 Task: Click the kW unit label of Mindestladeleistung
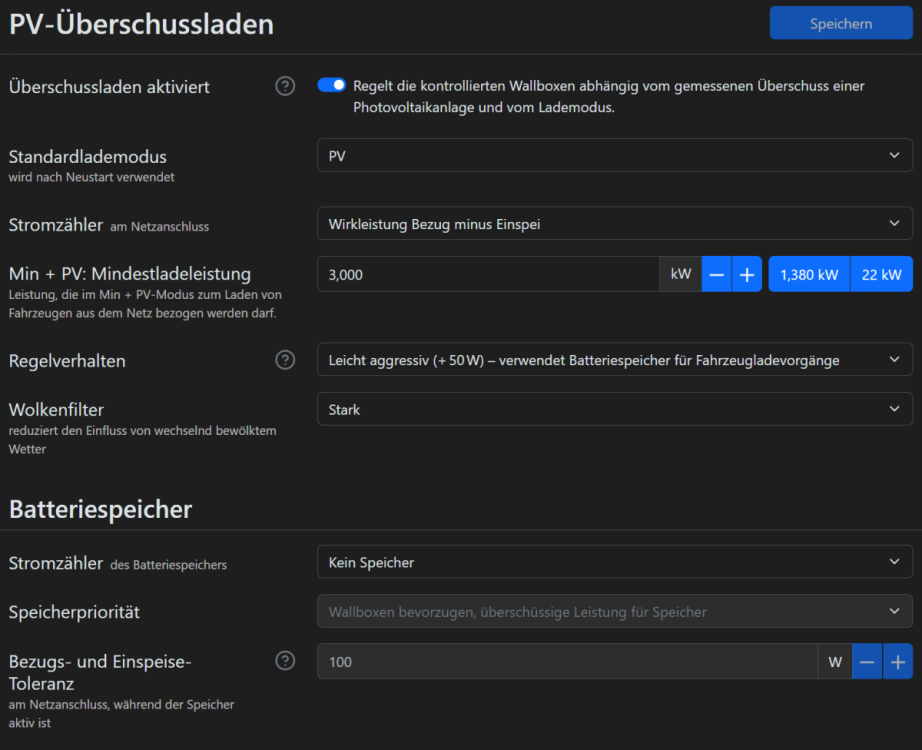click(x=680, y=274)
